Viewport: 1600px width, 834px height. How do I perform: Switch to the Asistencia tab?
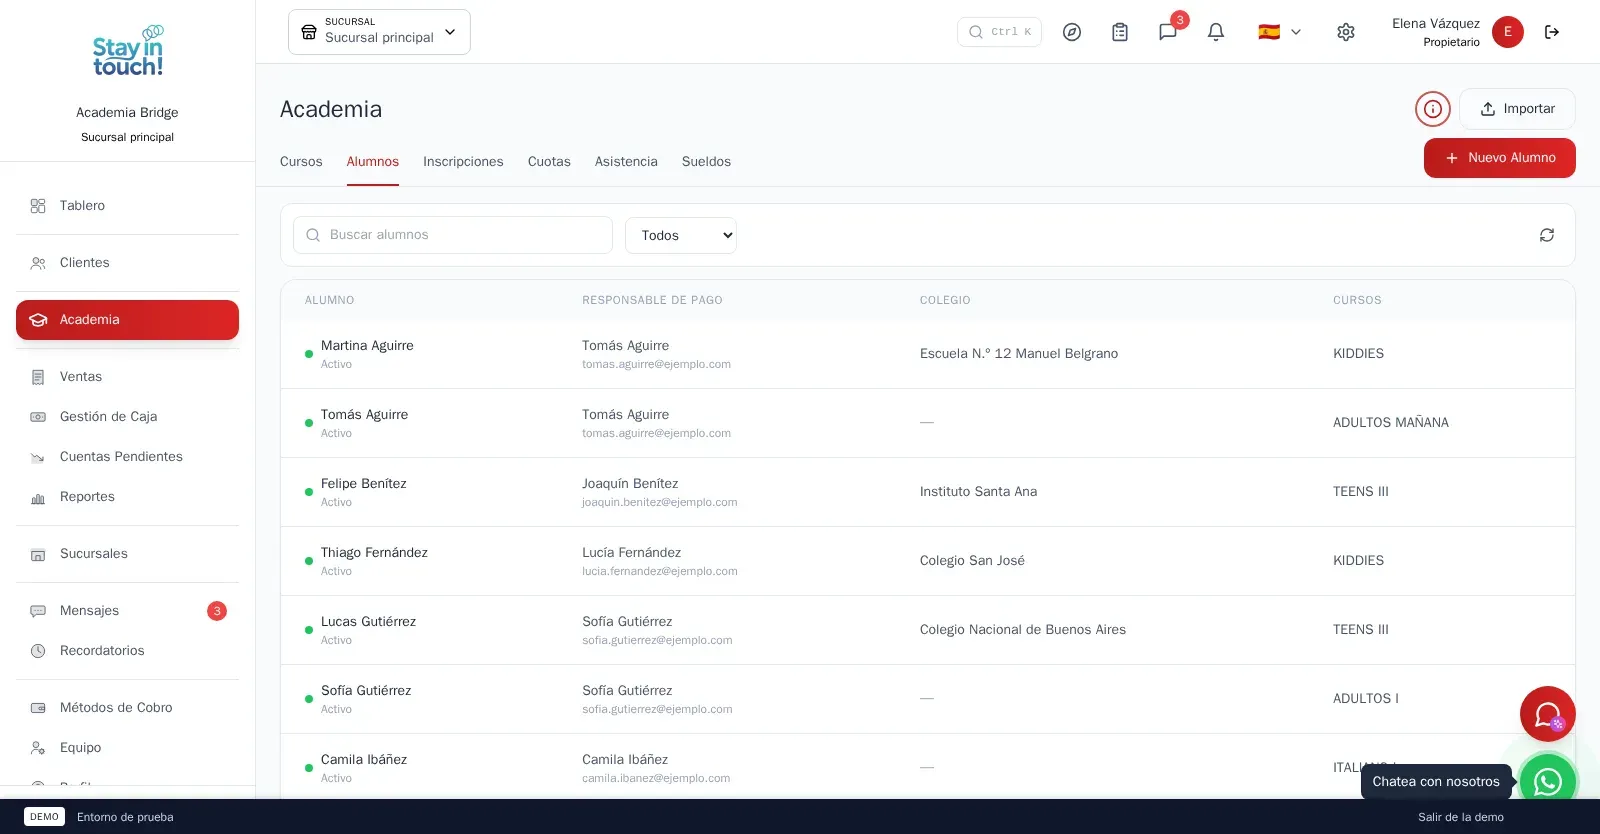tap(626, 162)
